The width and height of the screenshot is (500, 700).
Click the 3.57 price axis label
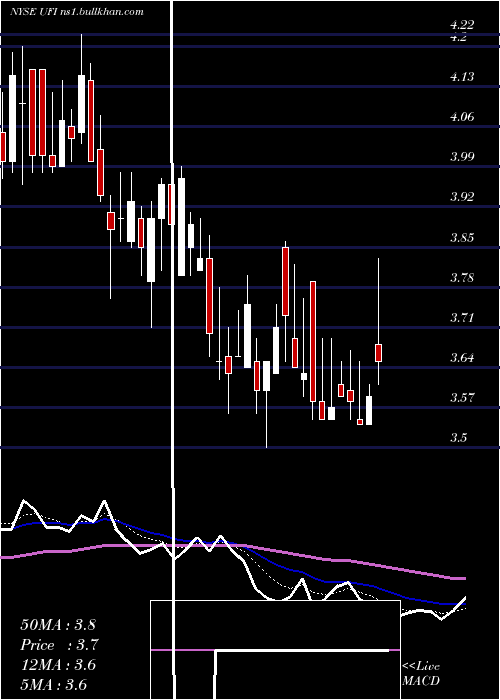coord(462,397)
